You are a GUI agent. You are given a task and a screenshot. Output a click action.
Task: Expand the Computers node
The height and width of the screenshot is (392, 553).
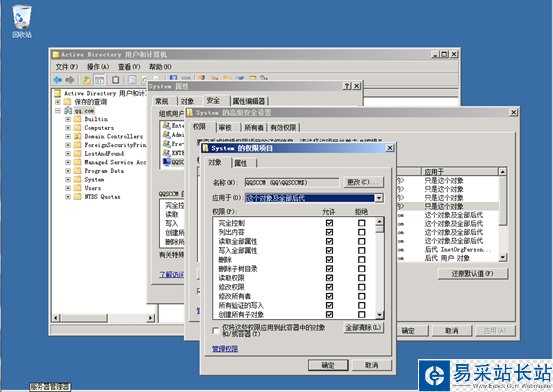point(68,128)
